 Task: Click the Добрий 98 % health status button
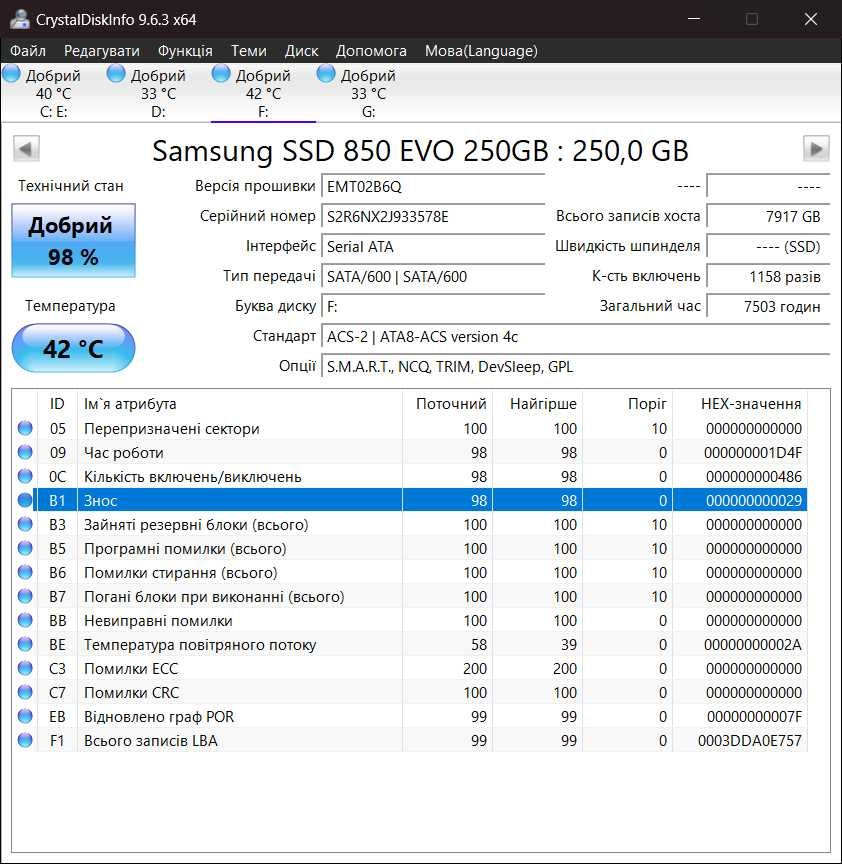[x=73, y=241]
